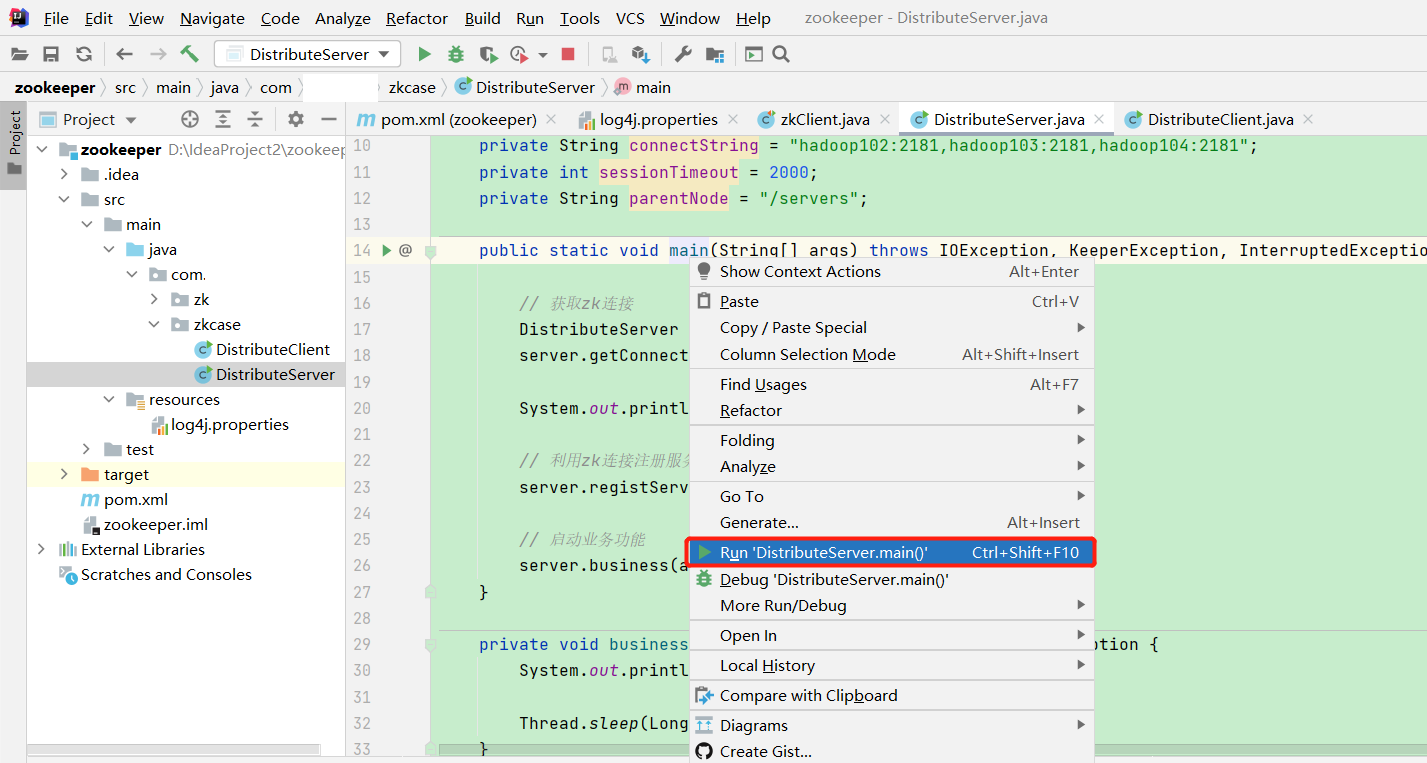Select DistributeClient in project tree
Viewport: 1427px width, 763px height.
pyautogui.click(x=273, y=349)
